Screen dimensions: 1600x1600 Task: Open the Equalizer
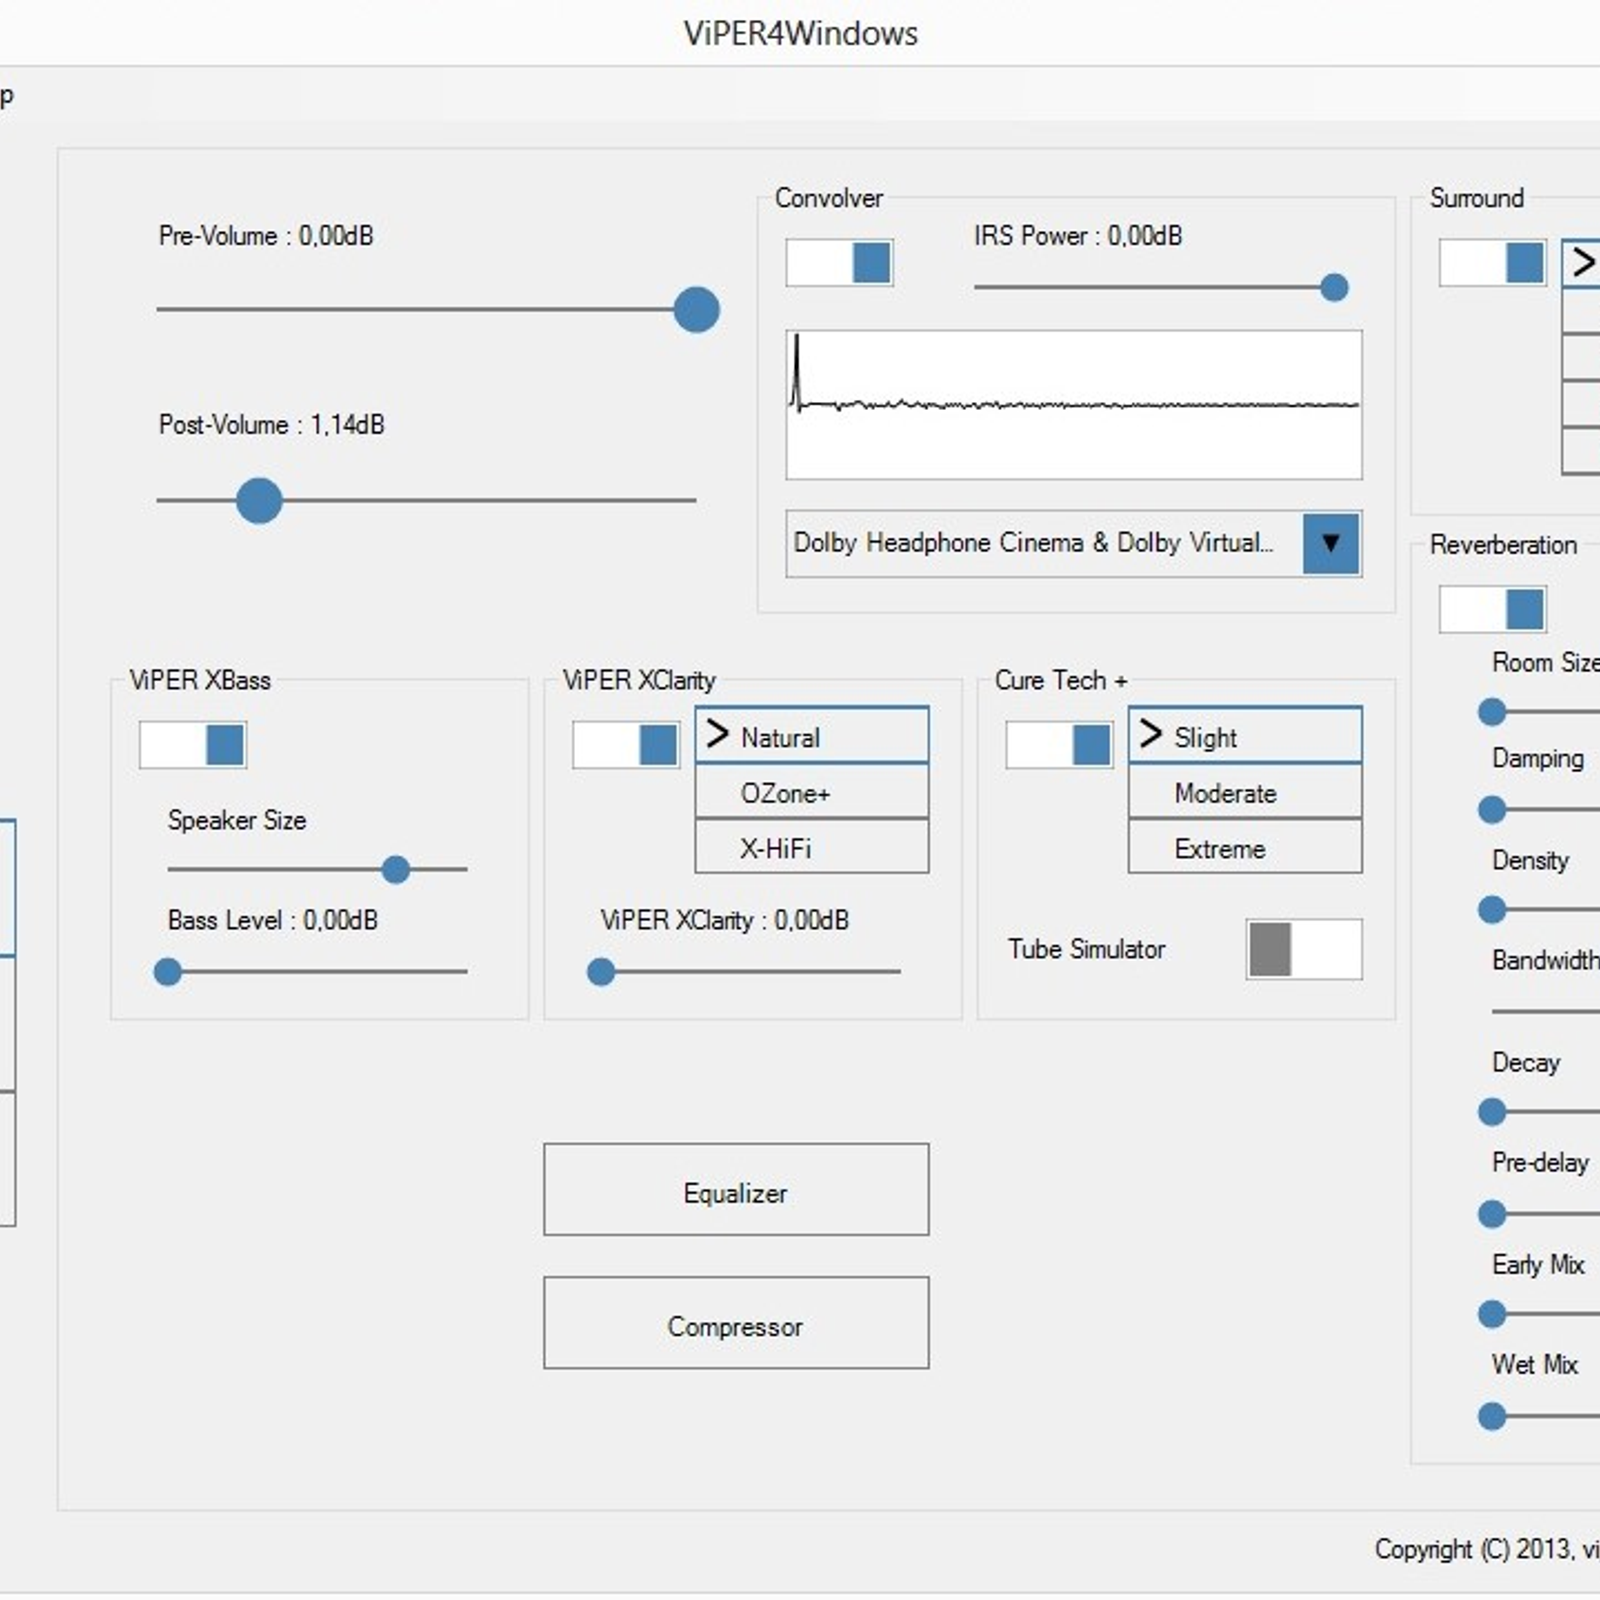pos(736,1190)
